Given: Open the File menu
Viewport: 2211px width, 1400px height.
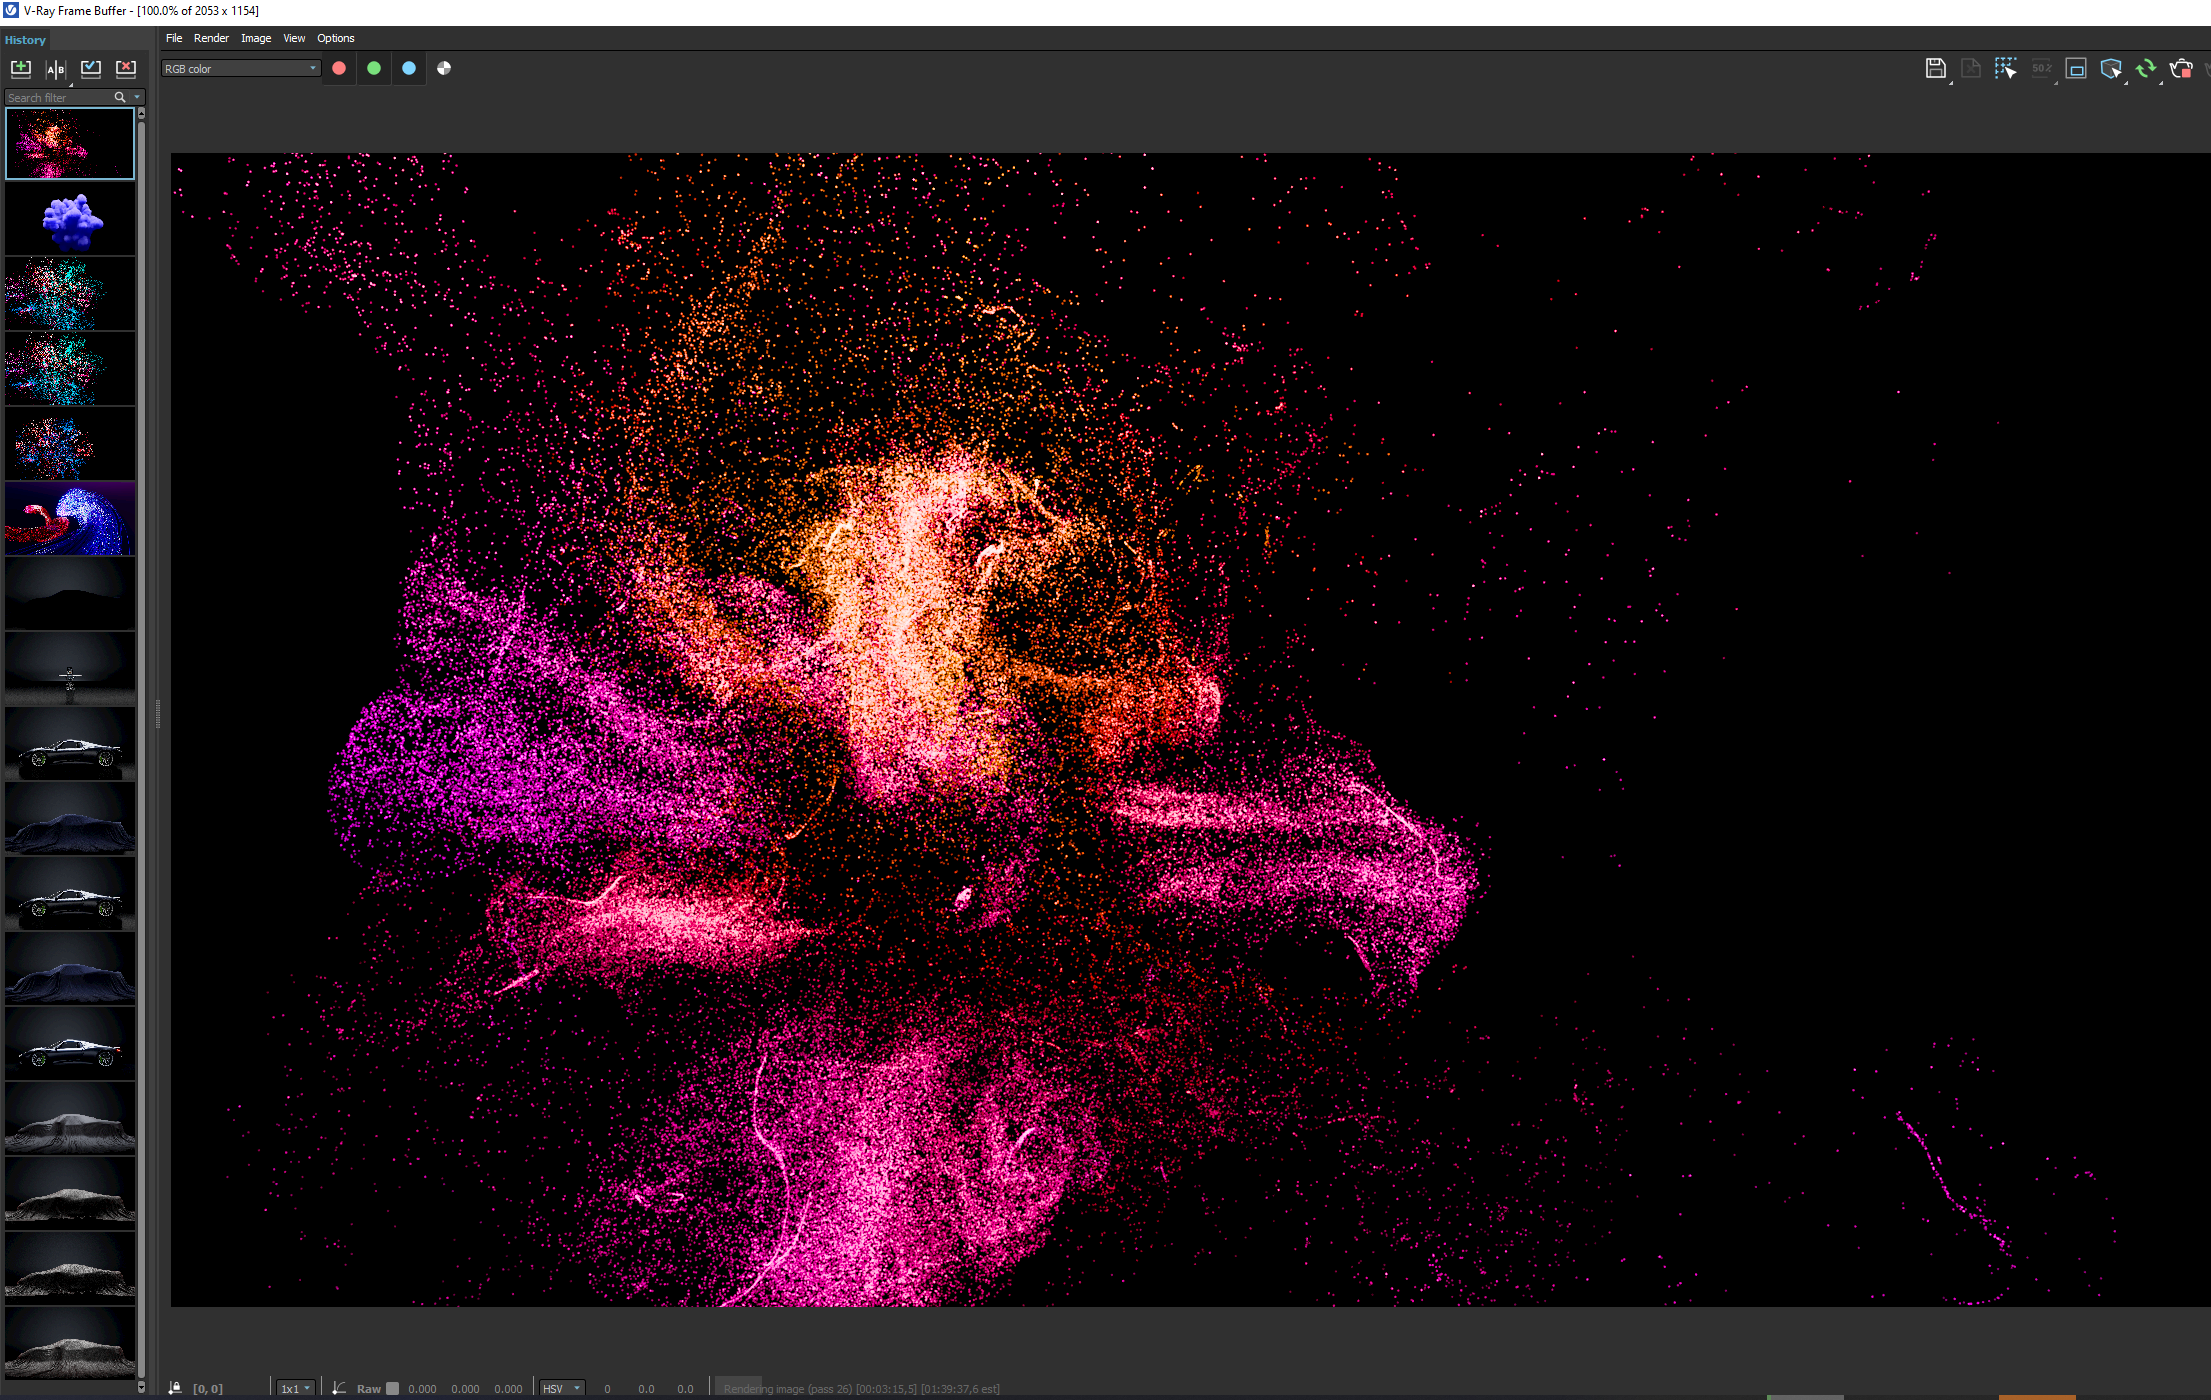Looking at the screenshot, I should click(x=174, y=38).
